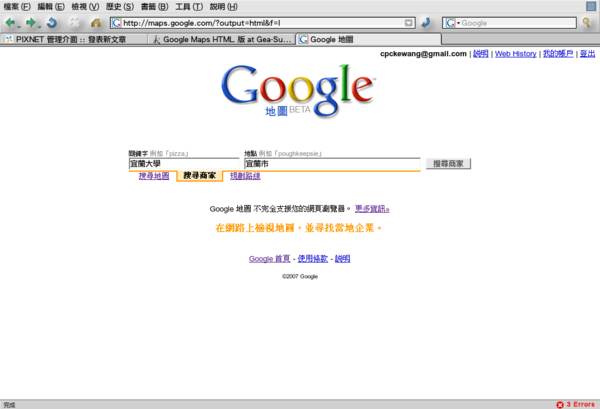Click the 完成 status bar text
This screenshot has height=409, width=600.
(10, 405)
